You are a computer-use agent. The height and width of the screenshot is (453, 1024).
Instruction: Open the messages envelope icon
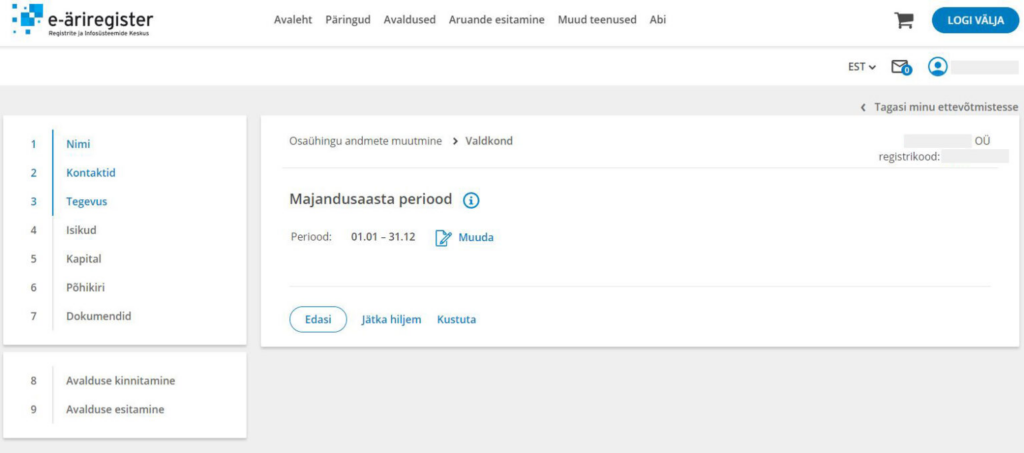click(x=901, y=67)
